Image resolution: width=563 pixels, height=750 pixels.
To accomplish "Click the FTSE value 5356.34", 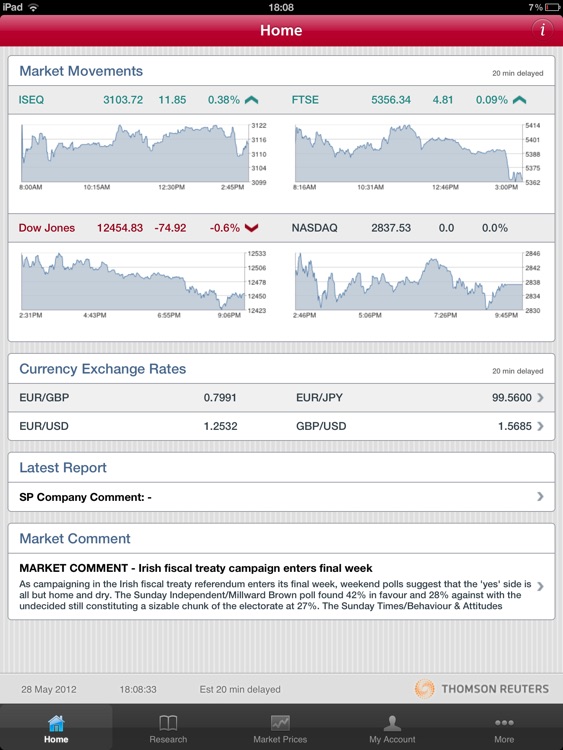I will click(391, 100).
